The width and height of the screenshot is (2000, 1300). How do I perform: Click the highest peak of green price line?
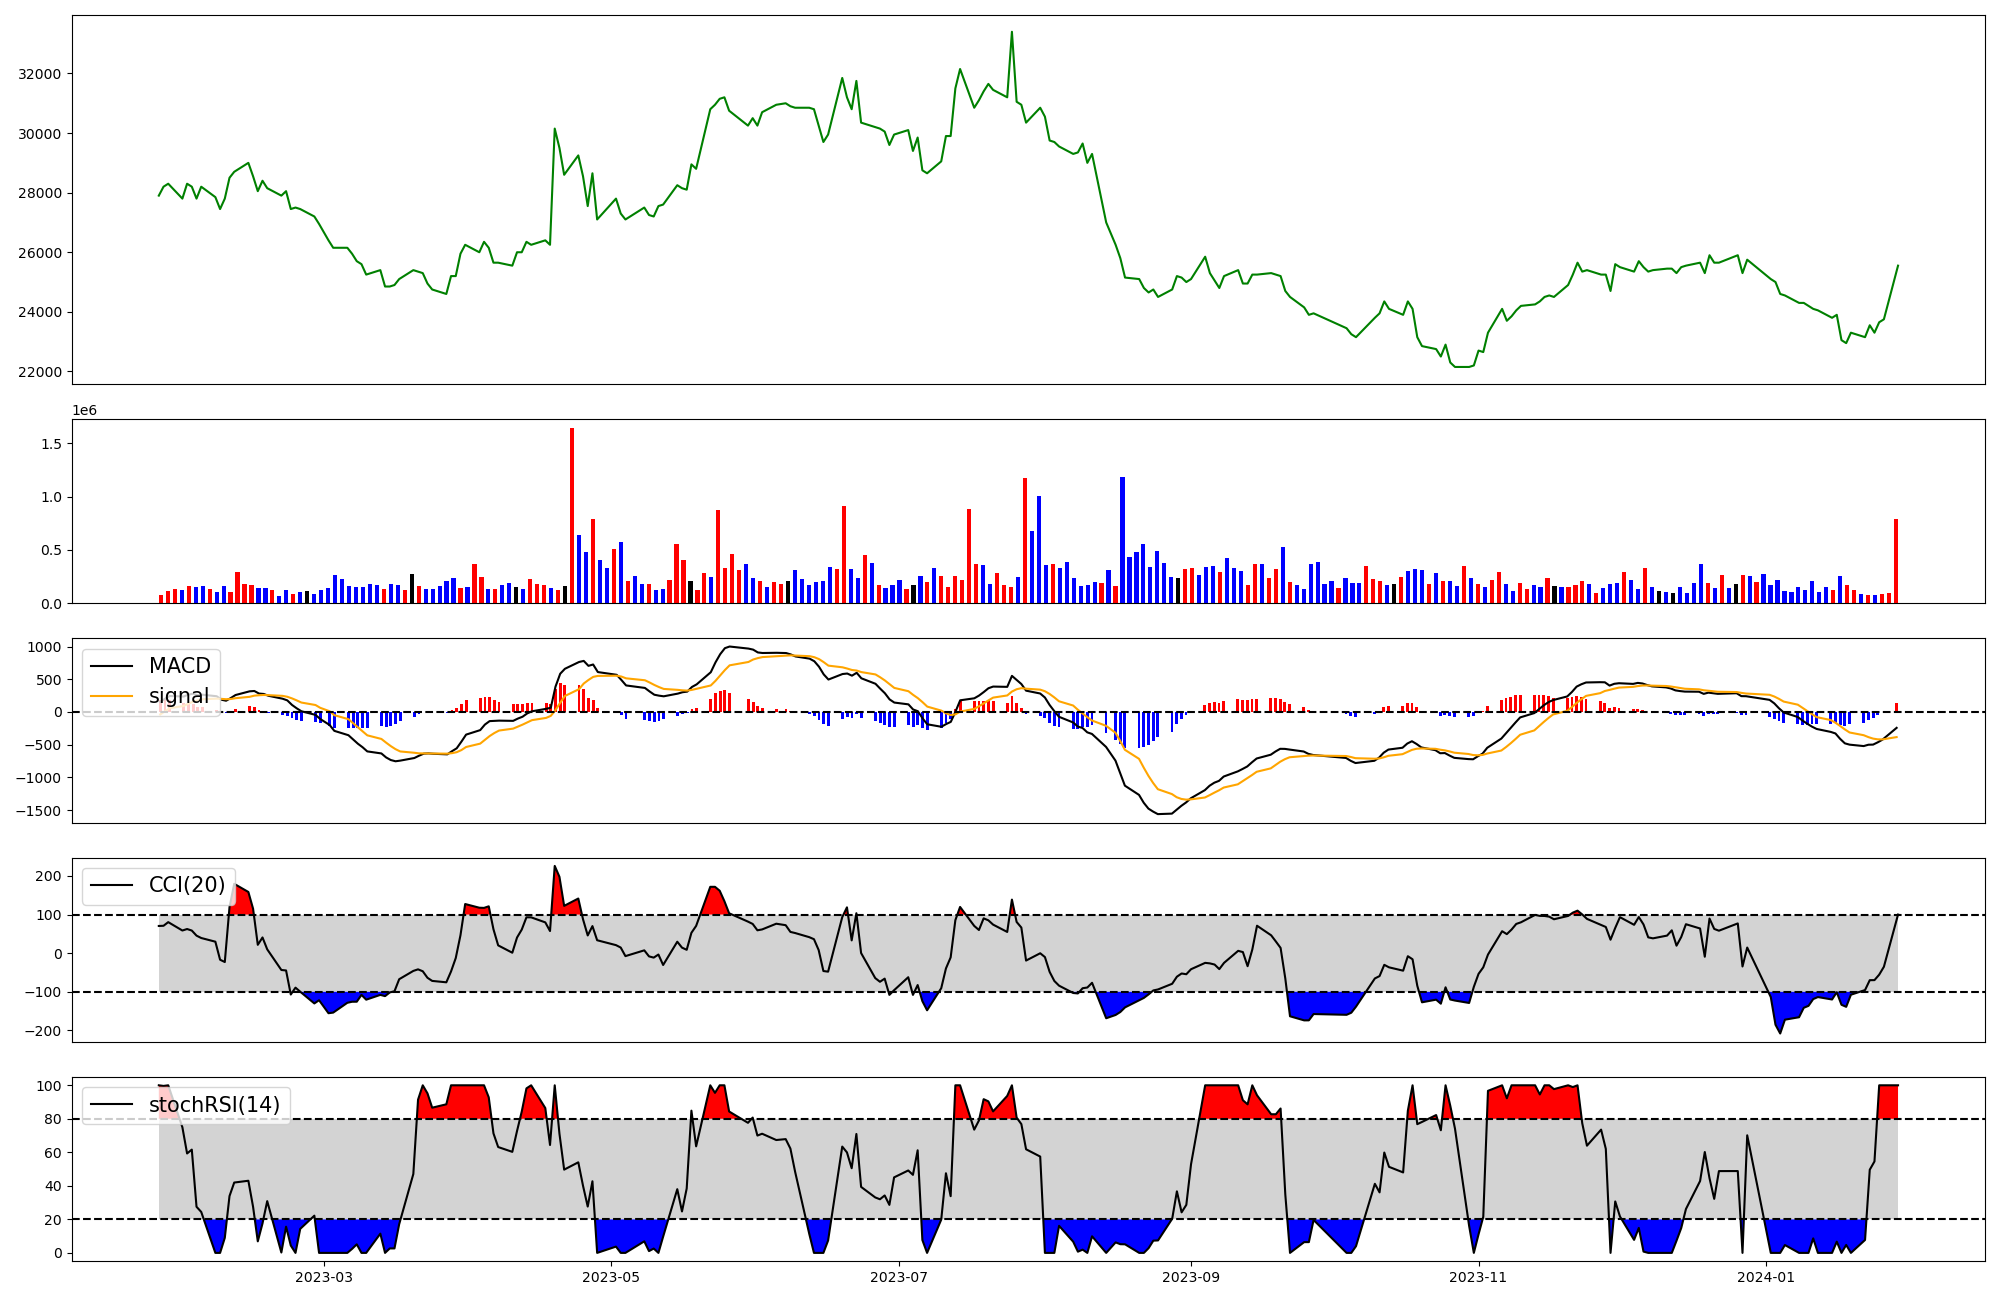1011,33
